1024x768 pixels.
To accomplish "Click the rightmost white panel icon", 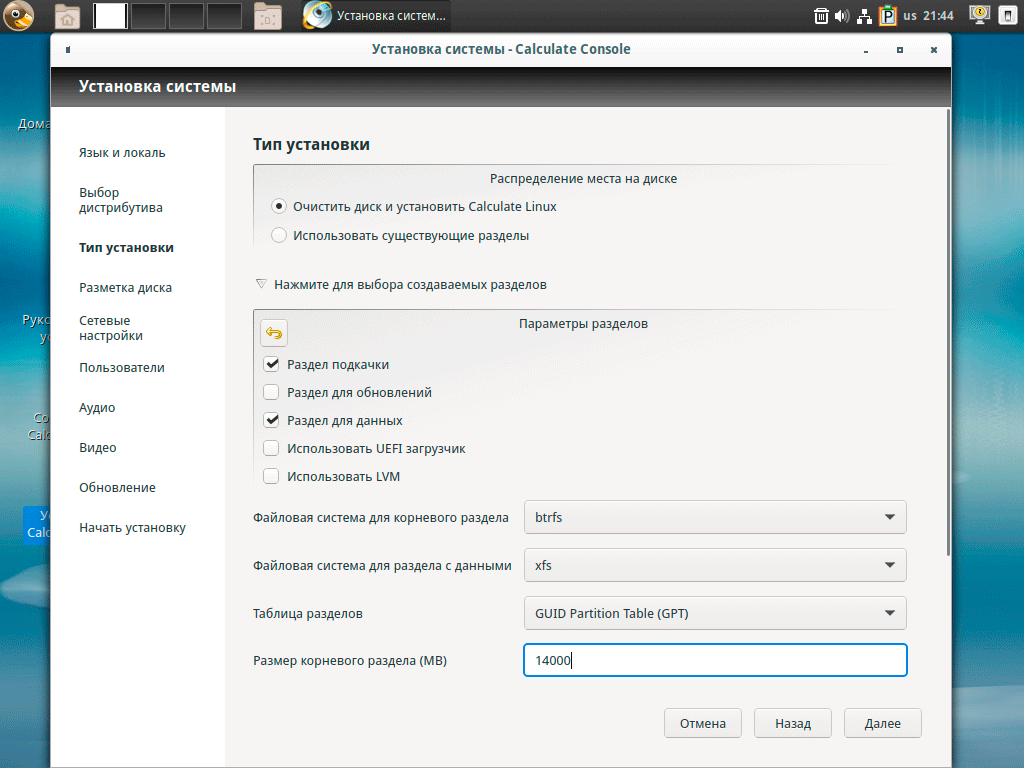I will [x=1008, y=16].
